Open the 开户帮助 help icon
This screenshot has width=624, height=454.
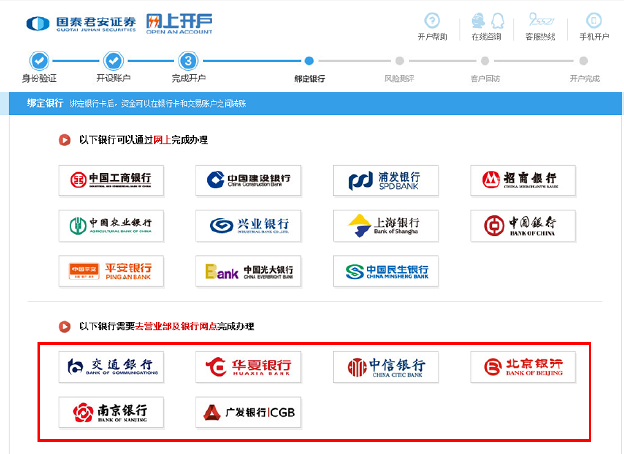tap(432, 20)
